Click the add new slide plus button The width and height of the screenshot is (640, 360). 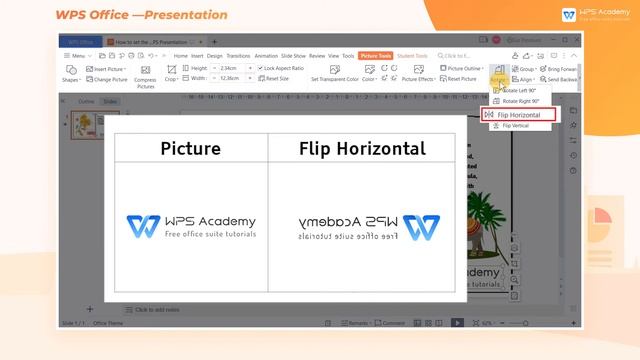[90, 309]
